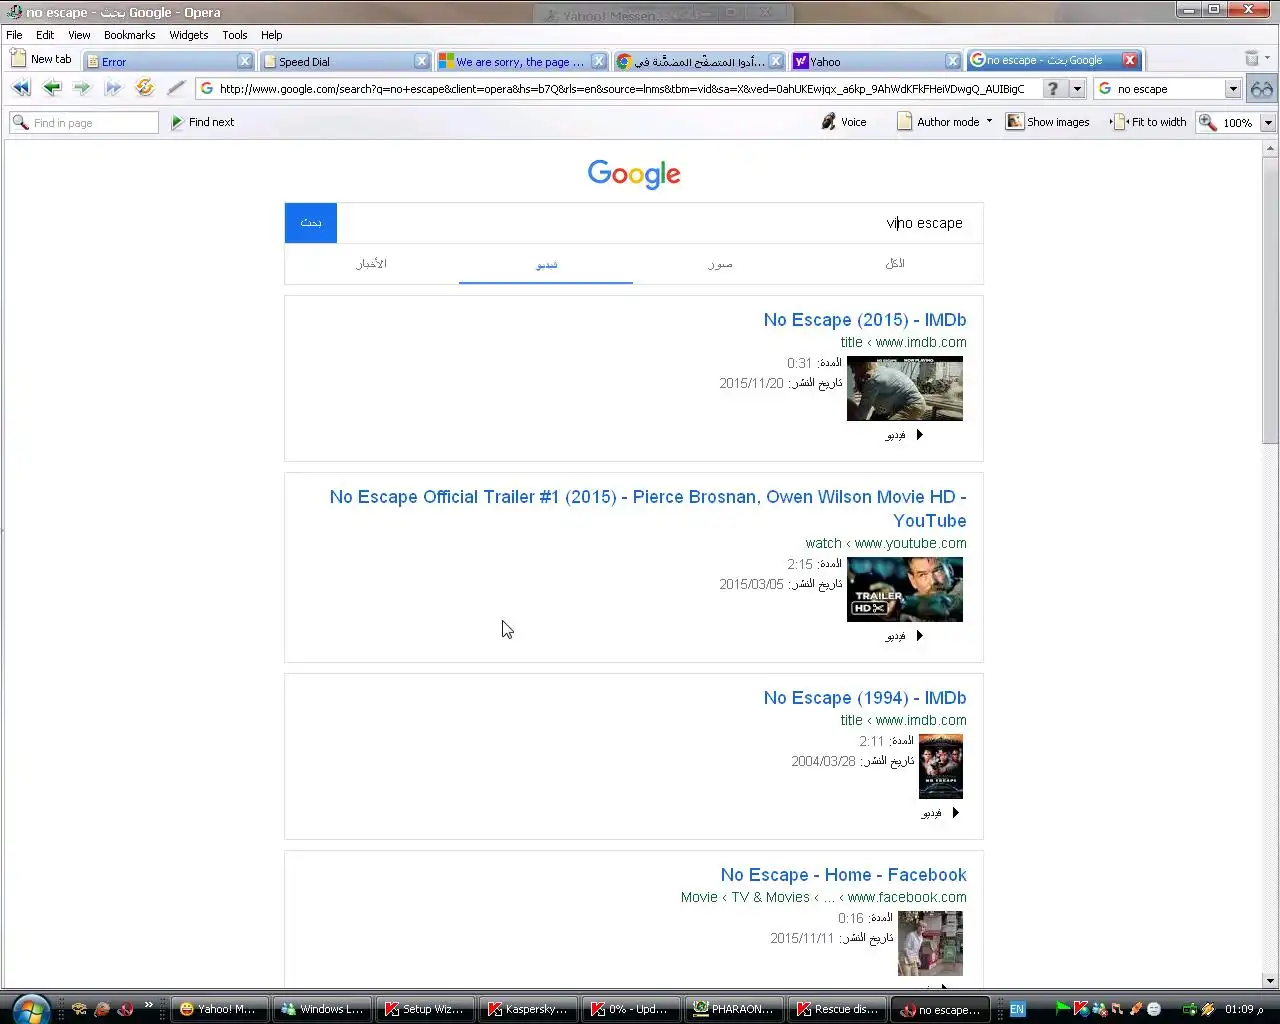1280x1024 pixels.
Task: Click the question mark icon in address bar
Action: [1052, 88]
